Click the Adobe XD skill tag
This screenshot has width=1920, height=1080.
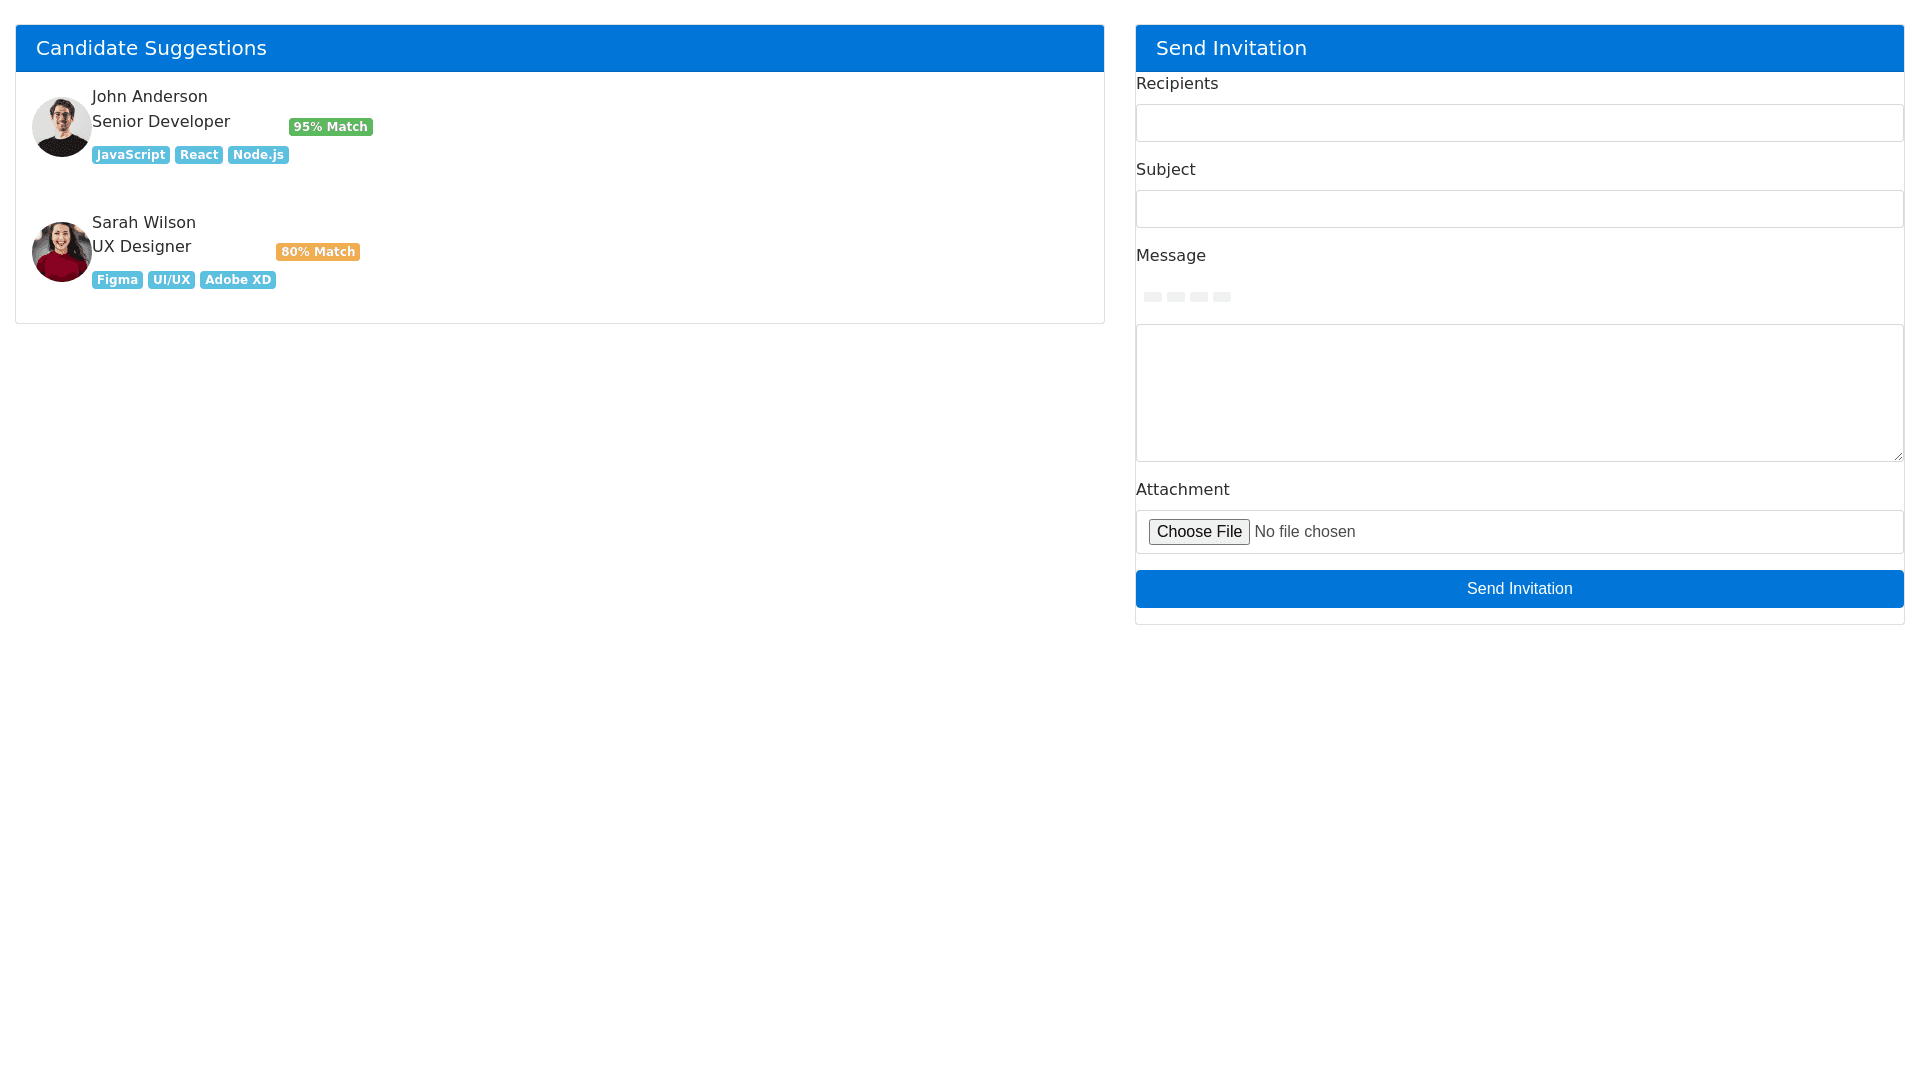coord(238,280)
